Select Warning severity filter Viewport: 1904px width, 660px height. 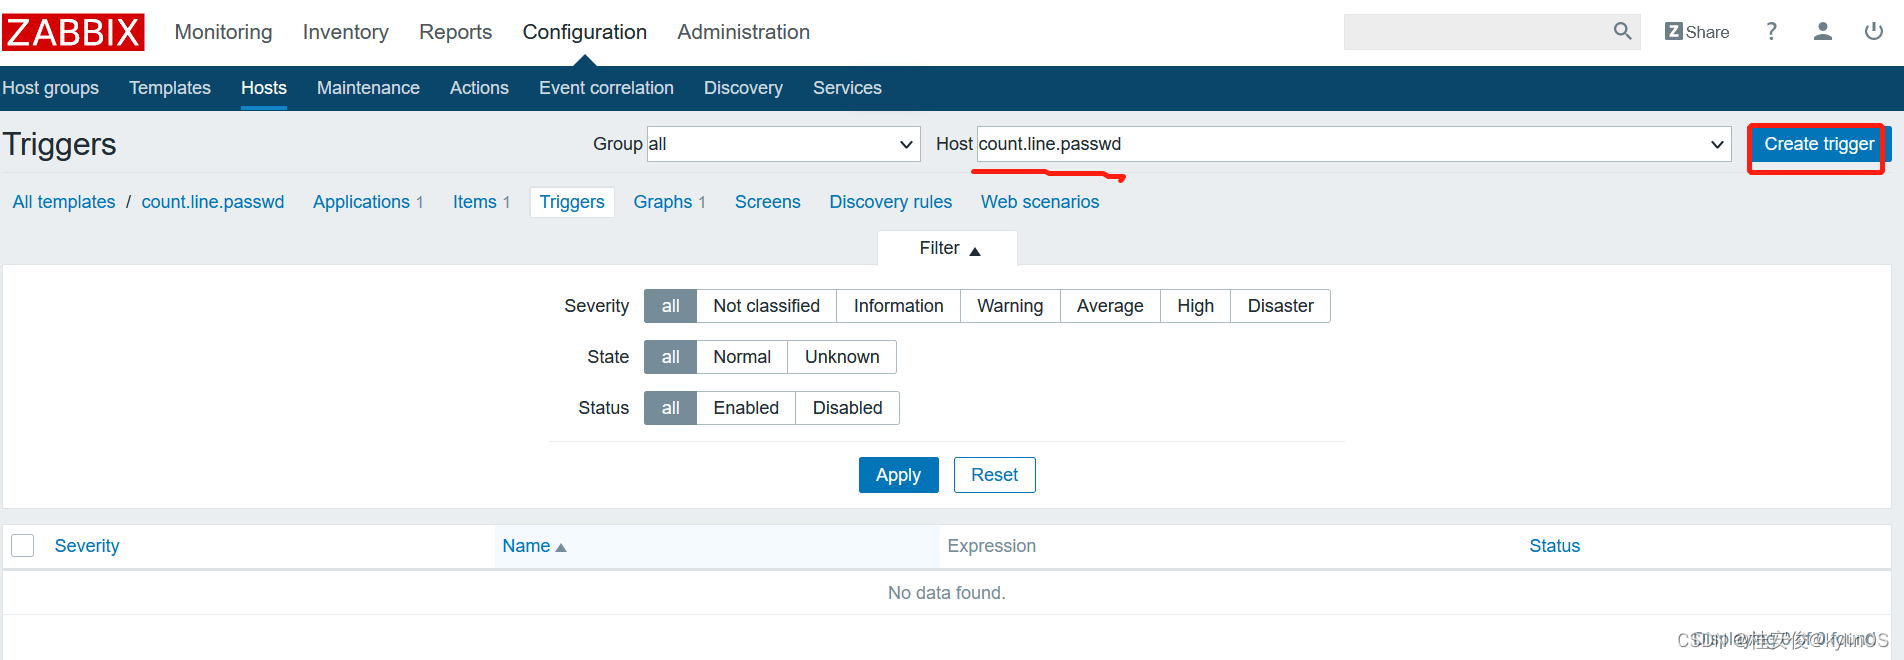click(1009, 306)
